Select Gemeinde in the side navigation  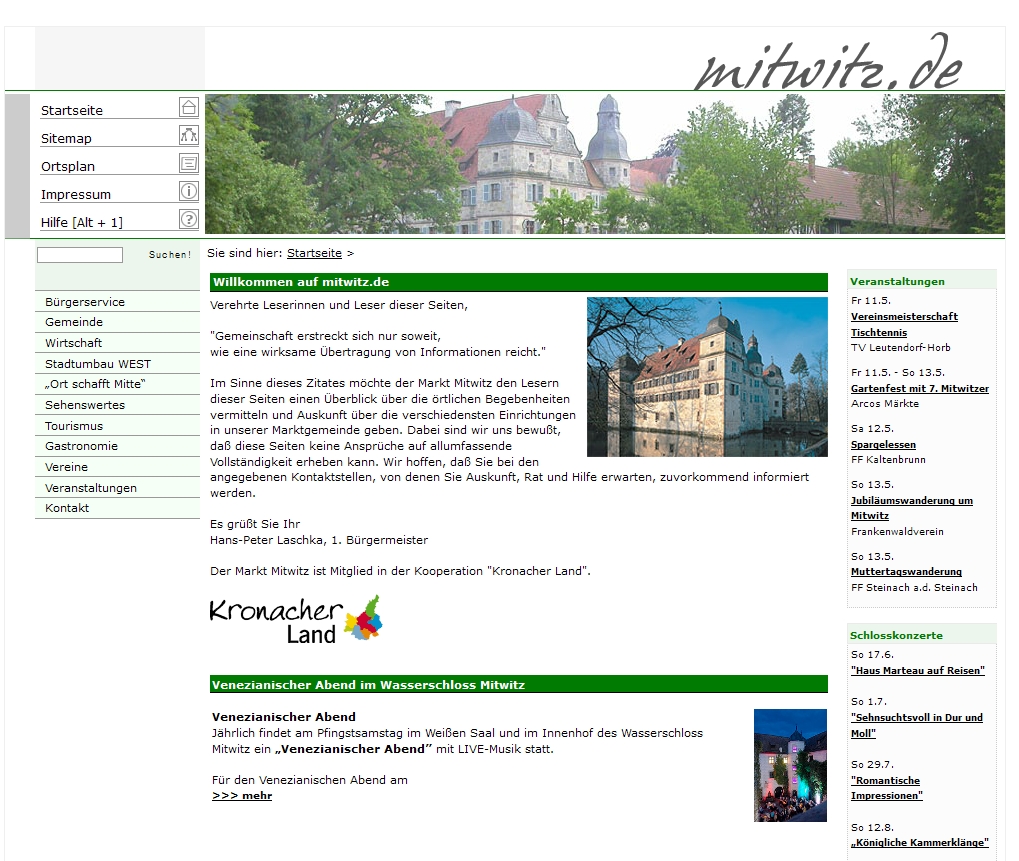[x=118, y=322]
